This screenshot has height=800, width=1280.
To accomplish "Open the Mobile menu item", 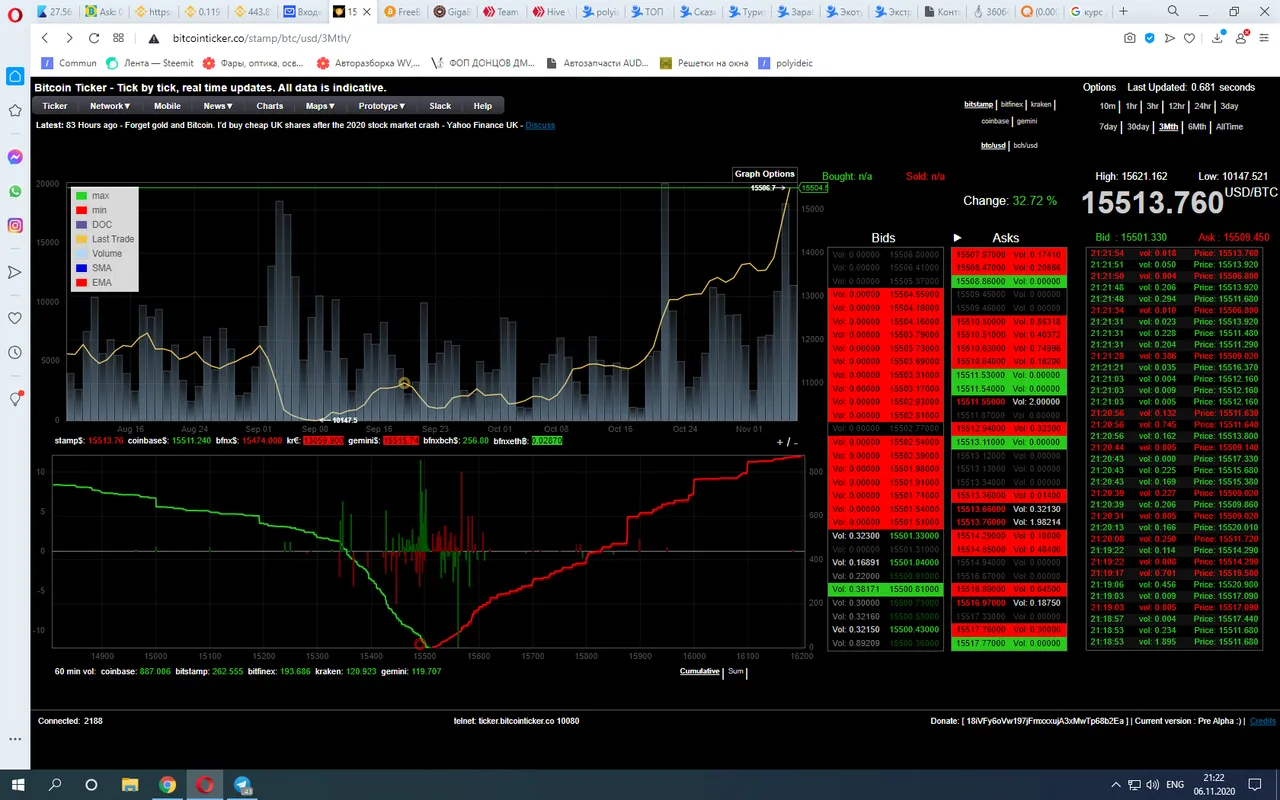I will coord(167,106).
